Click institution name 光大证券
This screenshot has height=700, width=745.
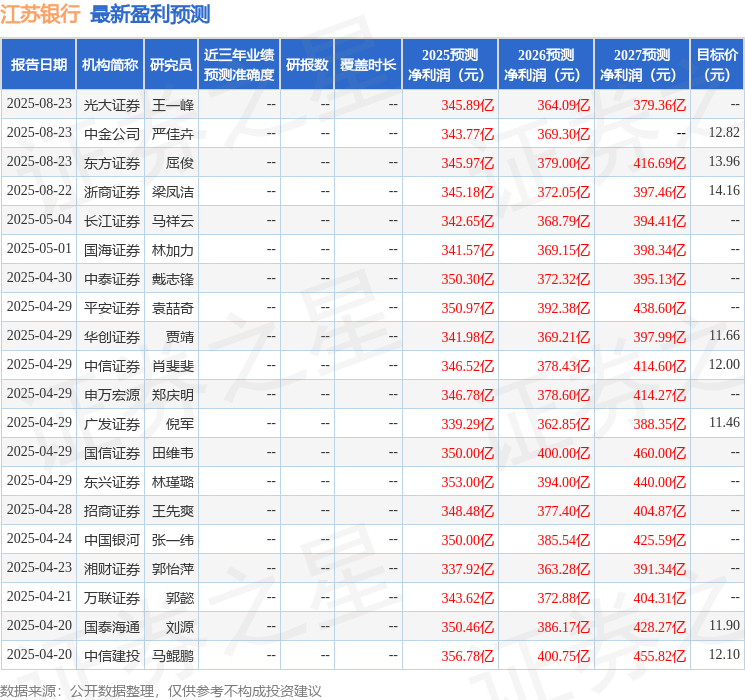tap(112, 105)
